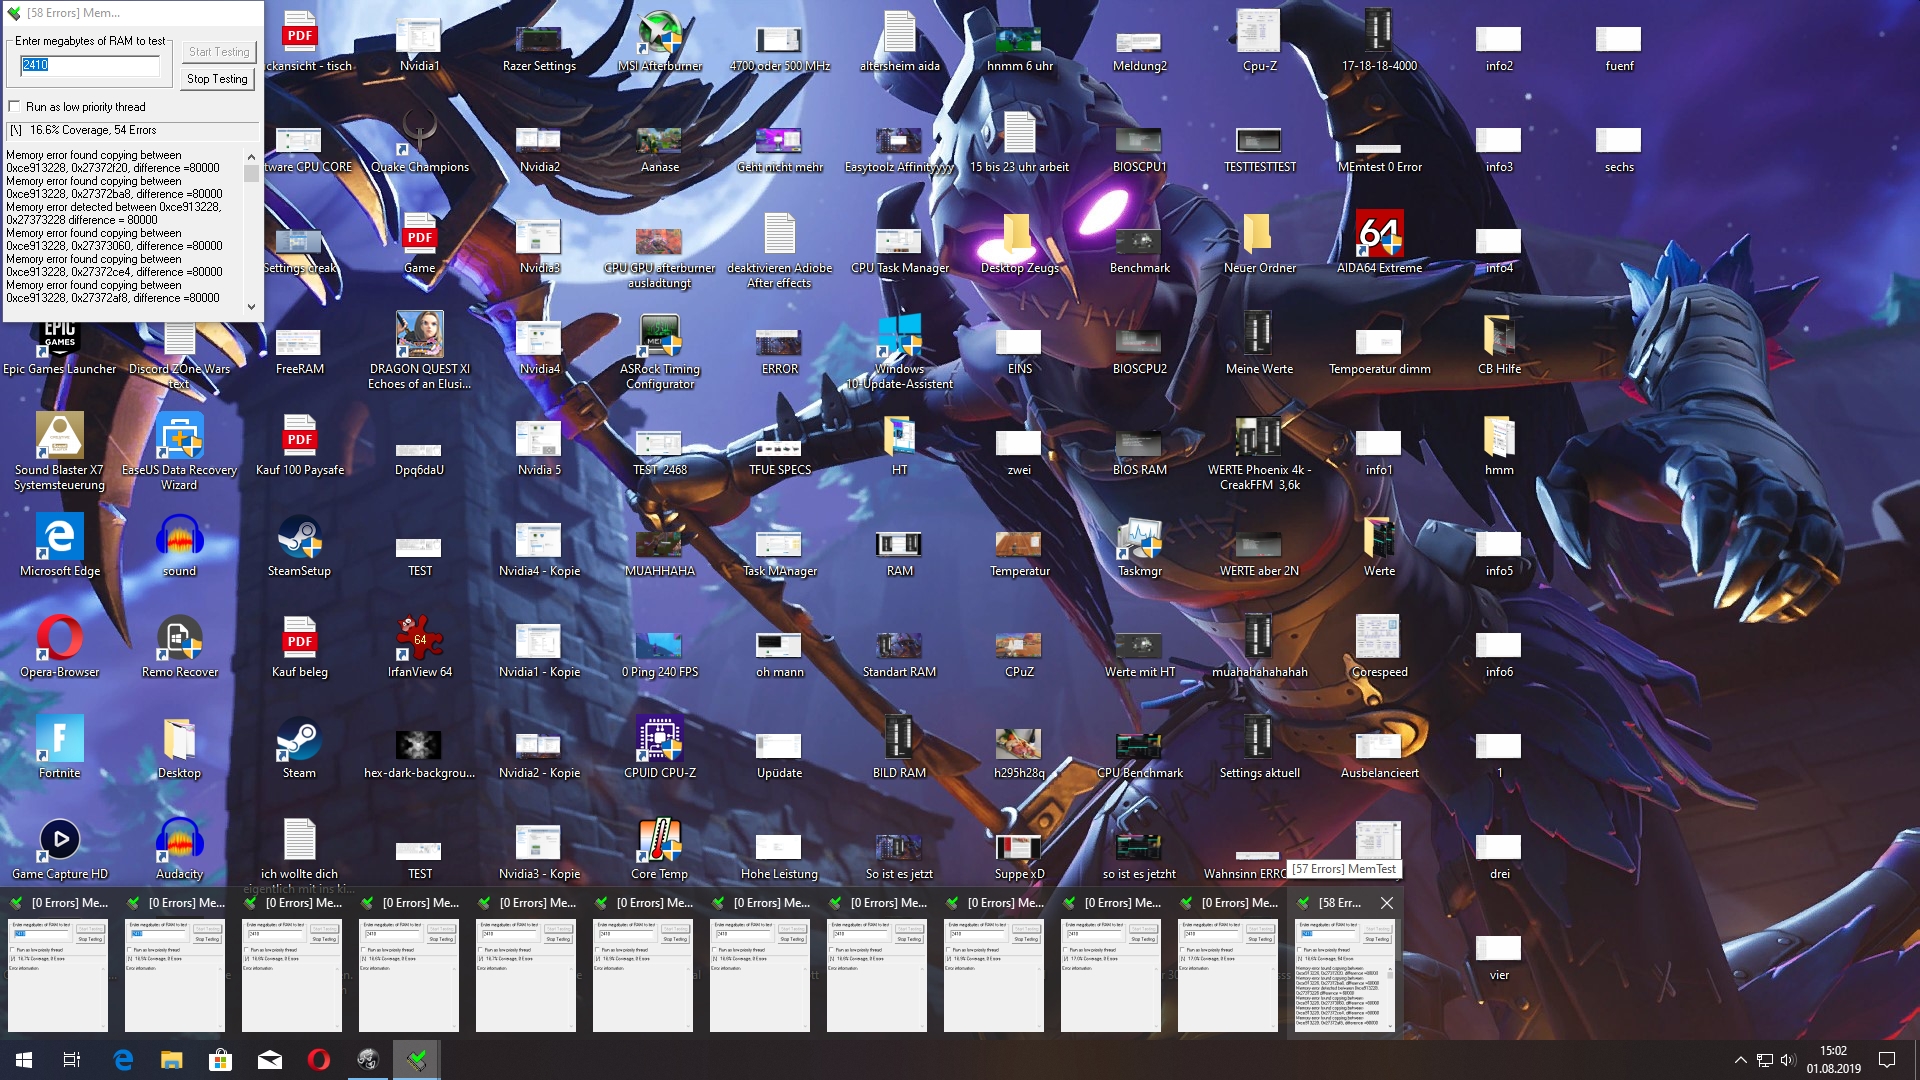The width and height of the screenshot is (1920, 1080).
Task: Toggle 'Run as low priority thread' checkbox
Action: point(14,107)
